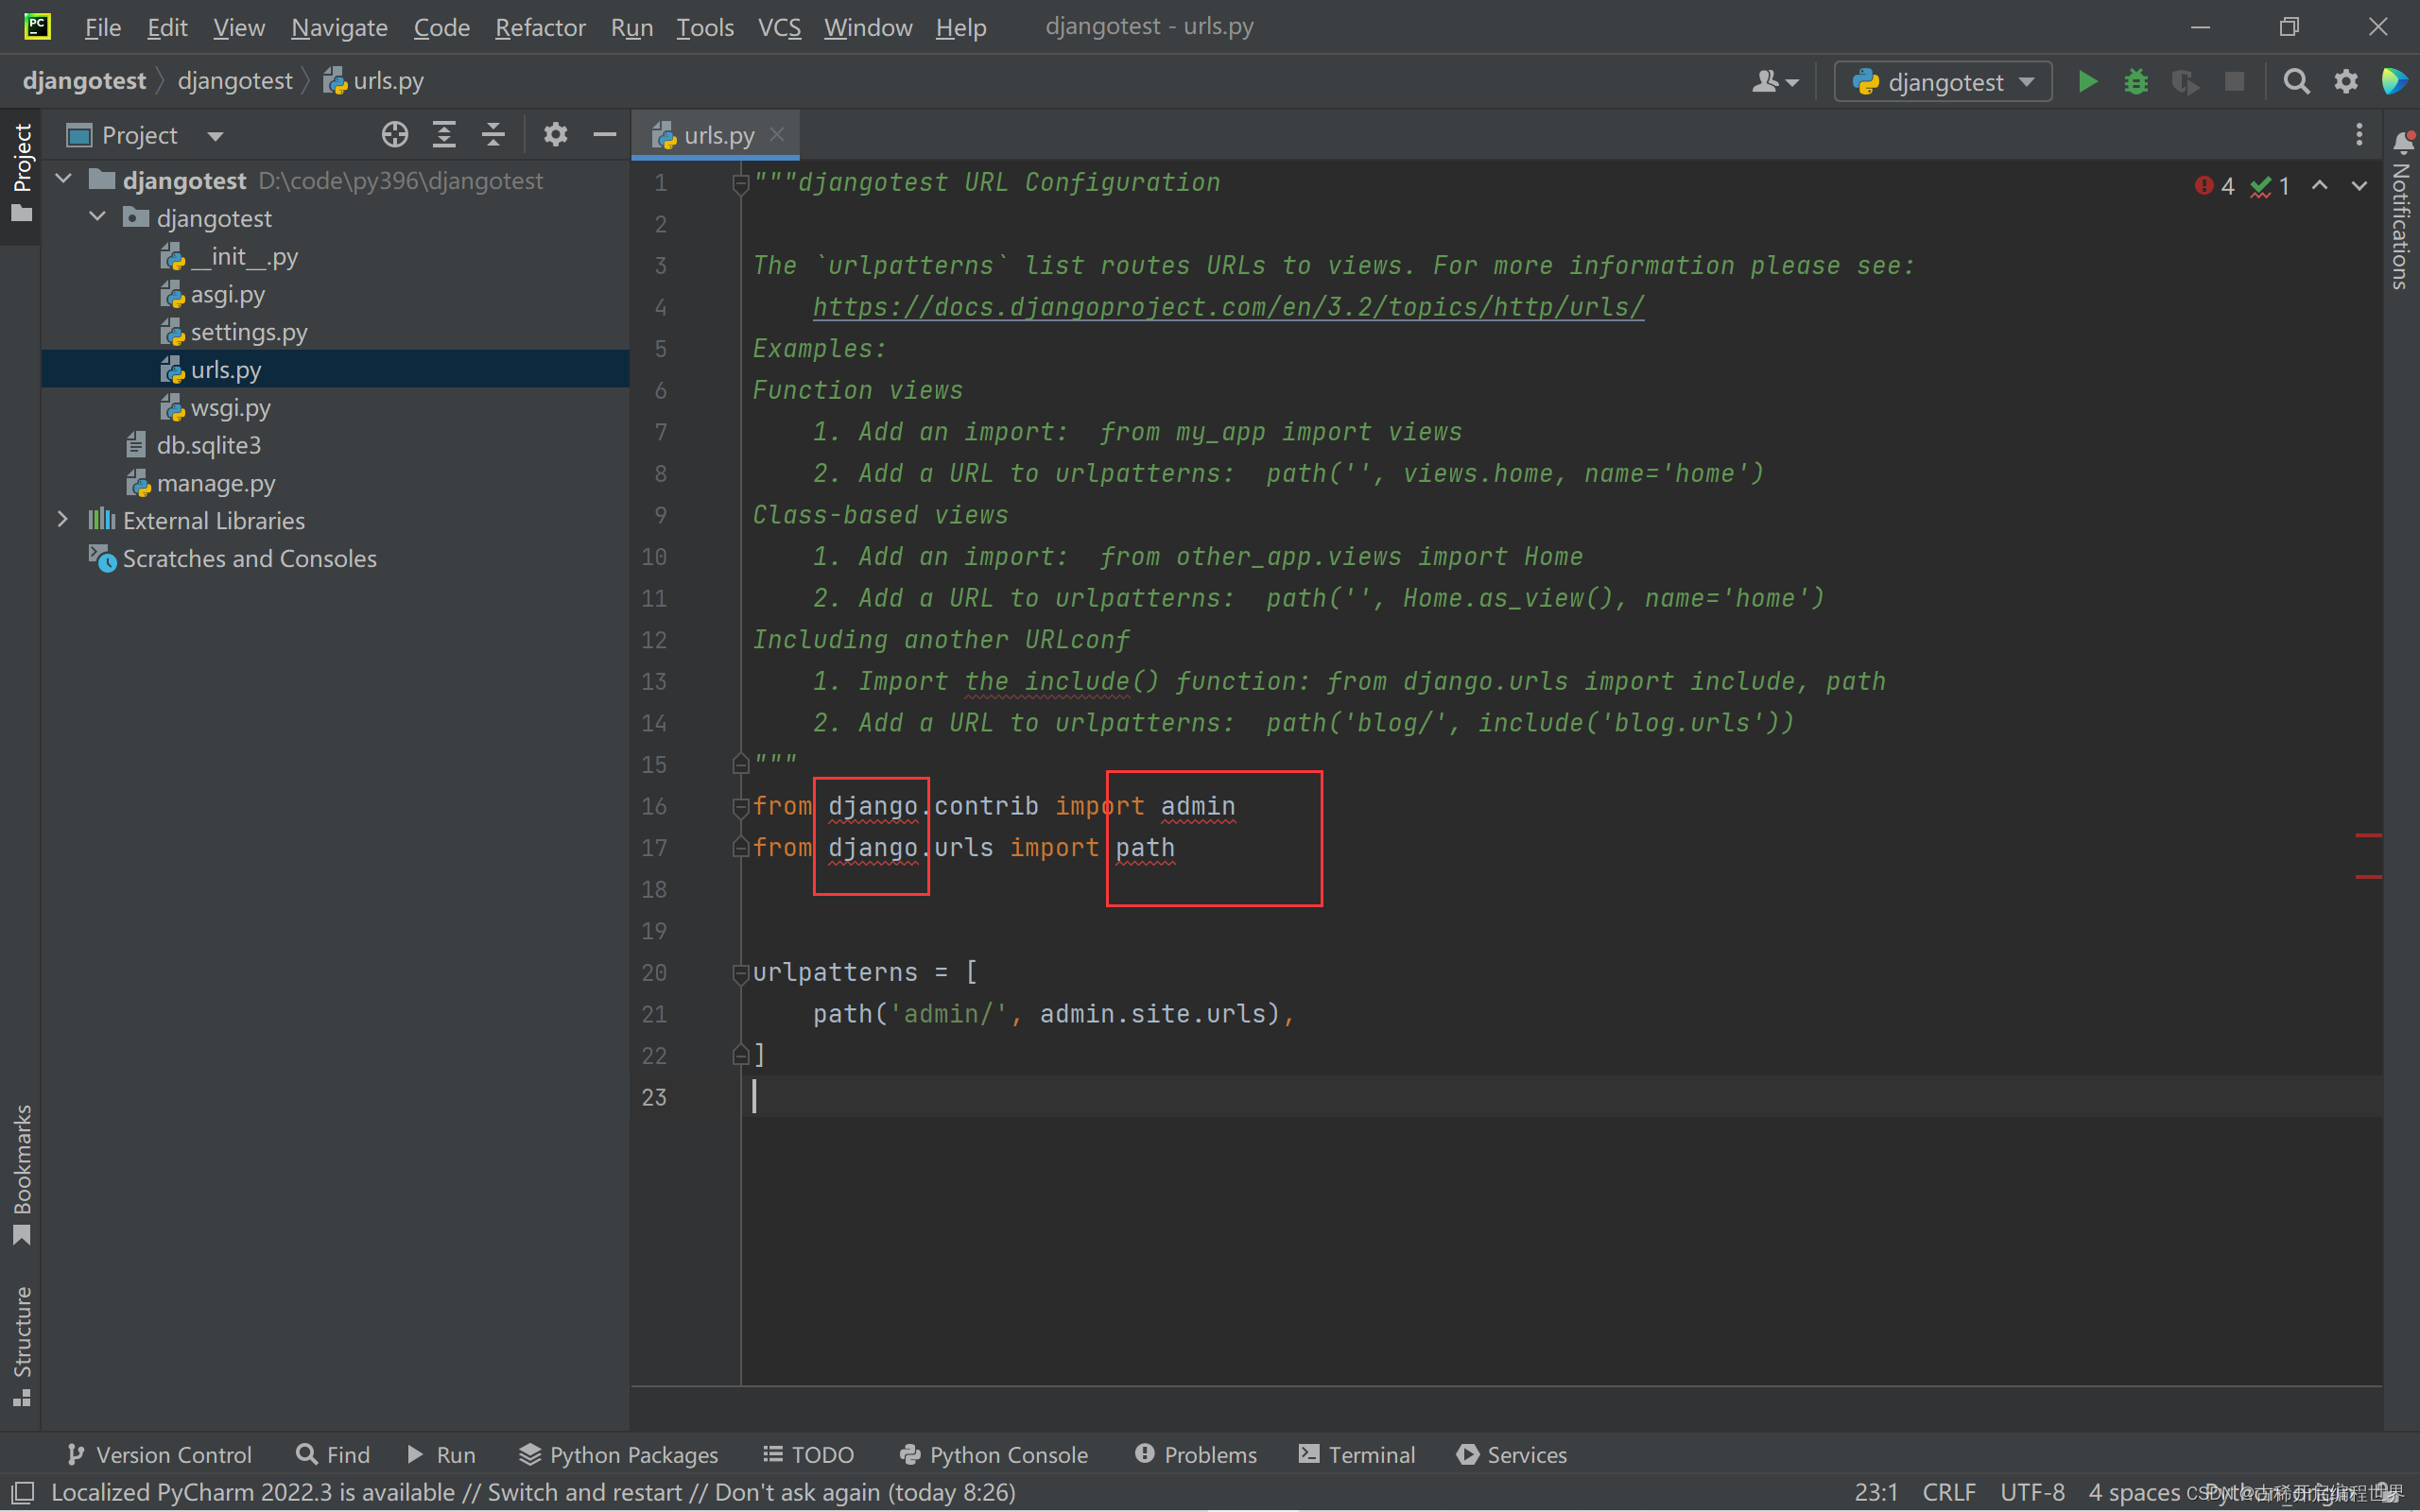Click the Run button in toolbar

tap(2085, 82)
